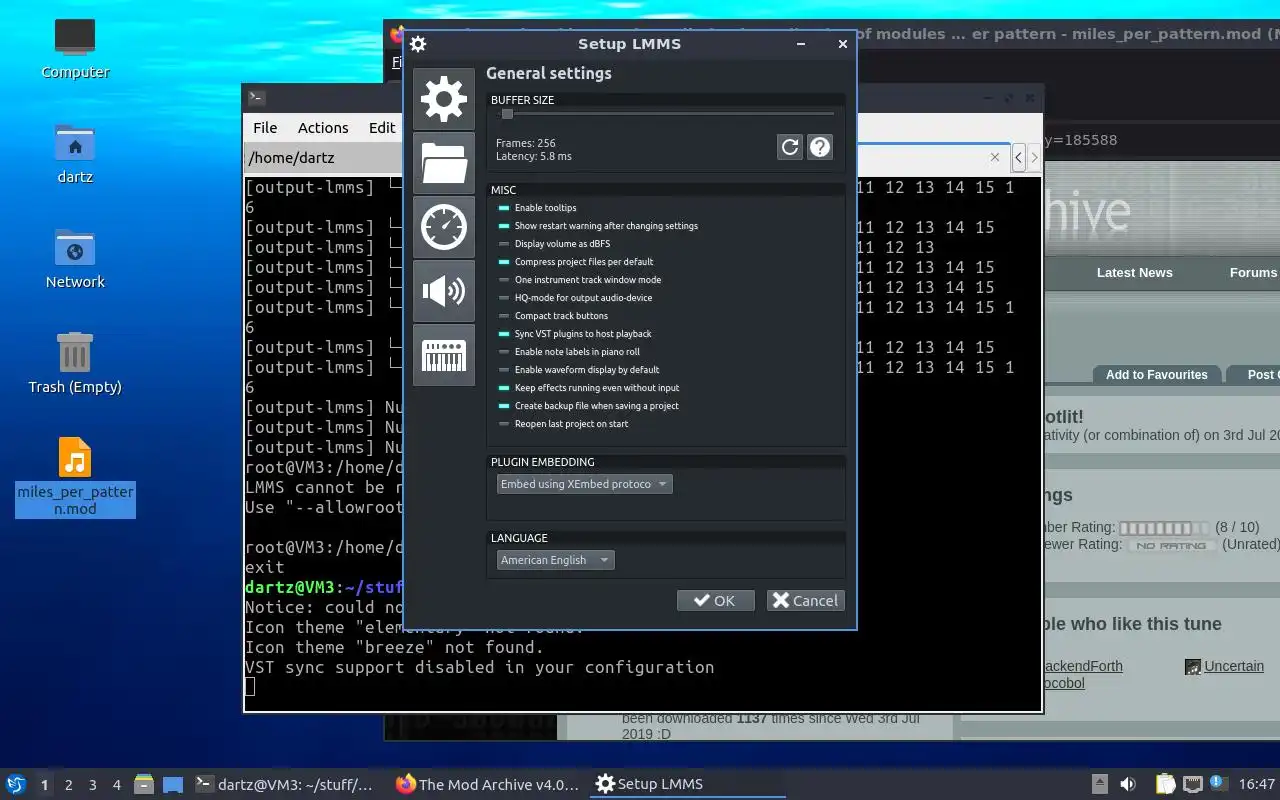Toggle Sync VST plugins to host playback
Screen dimensions: 1280x800
[x=575, y=334]
